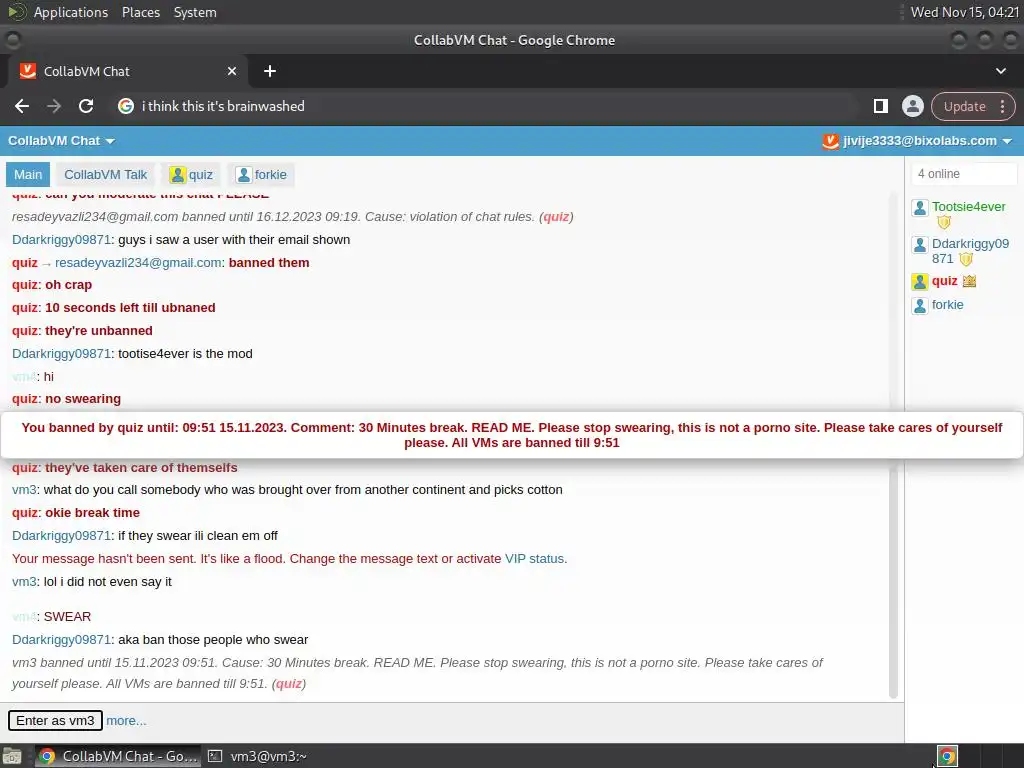Open the quiz private chat tab
Image resolution: width=1024 pixels, height=768 pixels.
click(191, 175)
